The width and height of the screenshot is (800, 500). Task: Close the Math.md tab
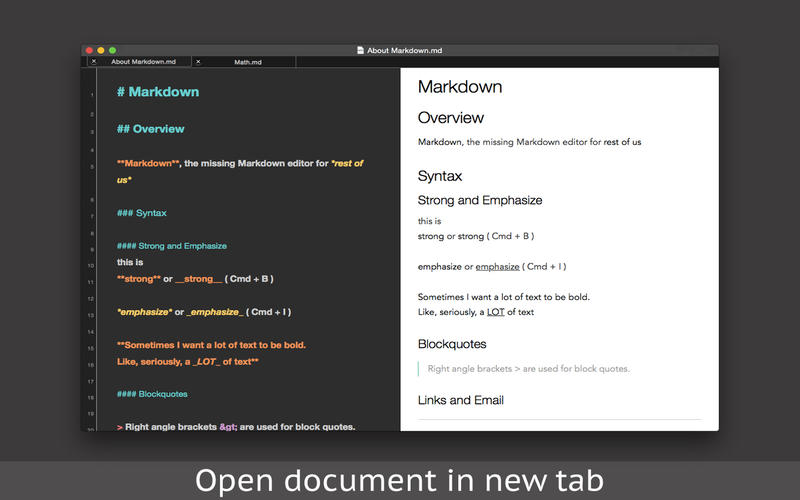pyautogui.click(x=198, y=62)
